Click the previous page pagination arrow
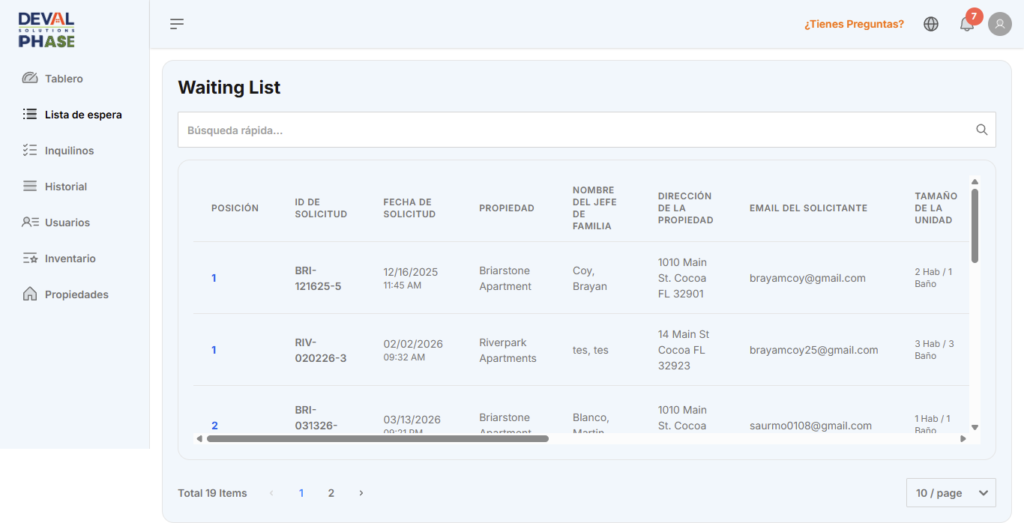This screenshot has width=1024, height=523. point(271,493)
